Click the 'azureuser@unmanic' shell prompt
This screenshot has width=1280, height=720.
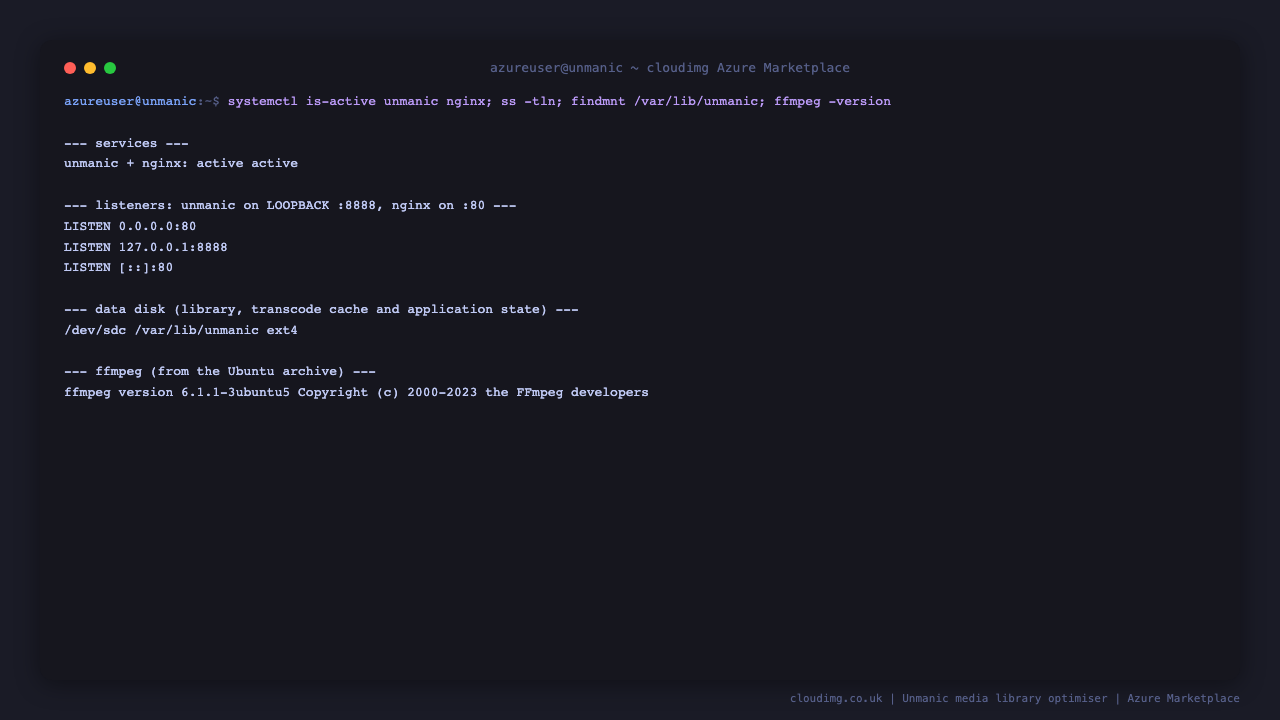coord(130,101)
